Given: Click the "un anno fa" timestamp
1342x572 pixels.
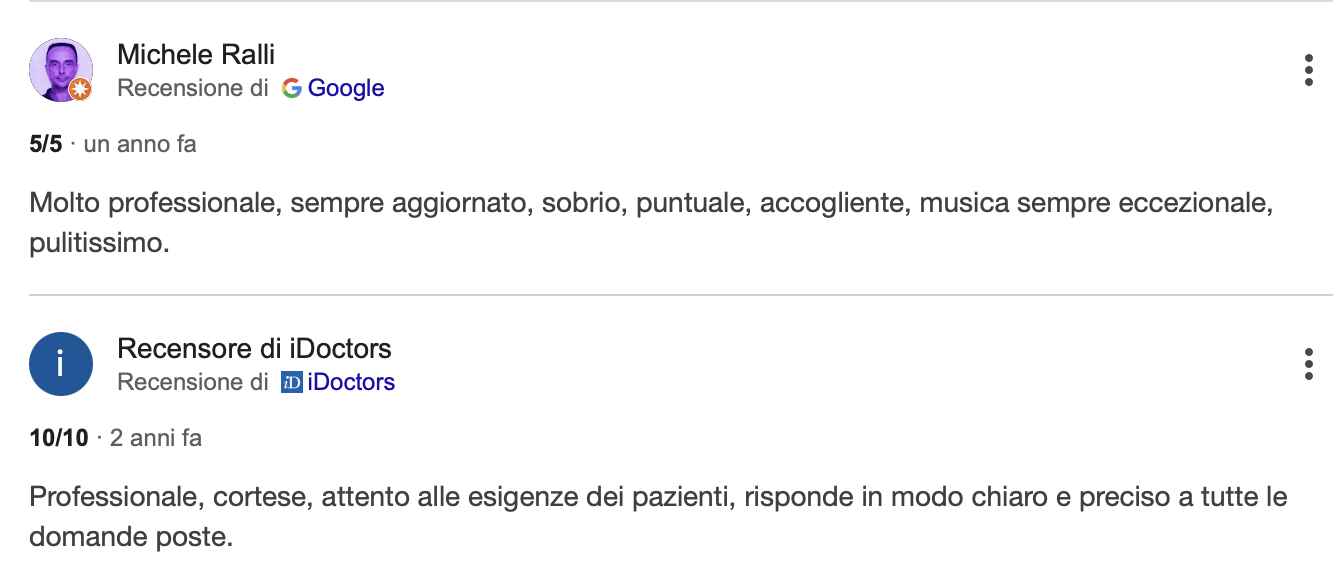Looking at the screenshot, I should [140, 144].
